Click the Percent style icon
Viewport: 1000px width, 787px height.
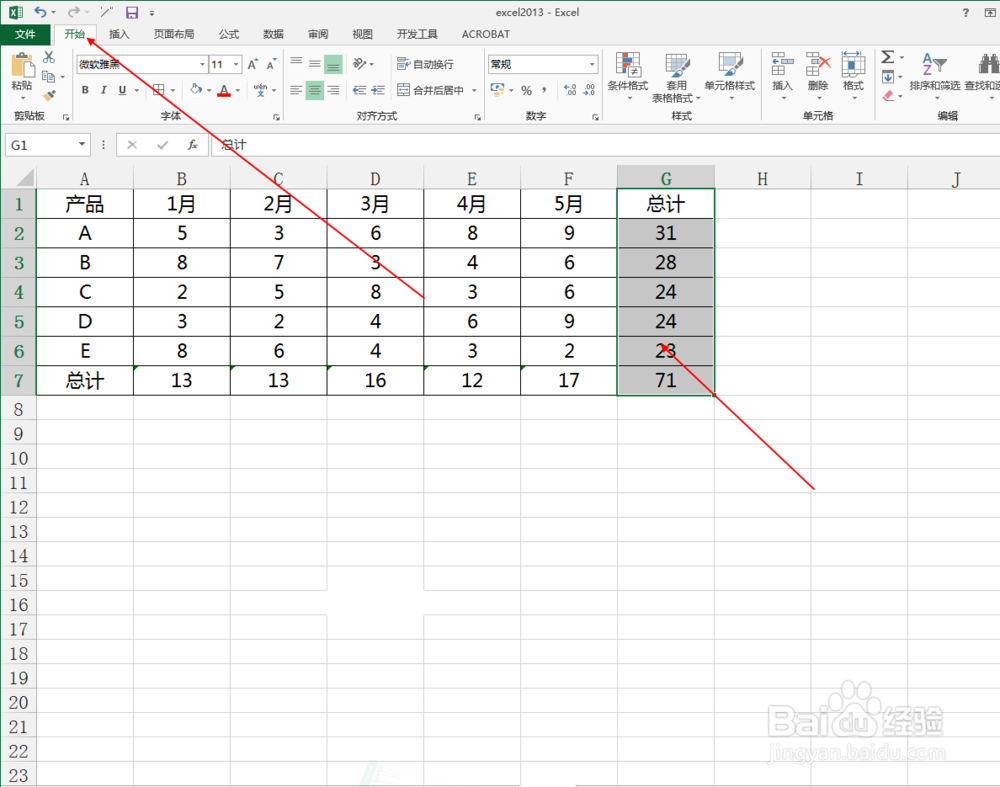[527, 90]
